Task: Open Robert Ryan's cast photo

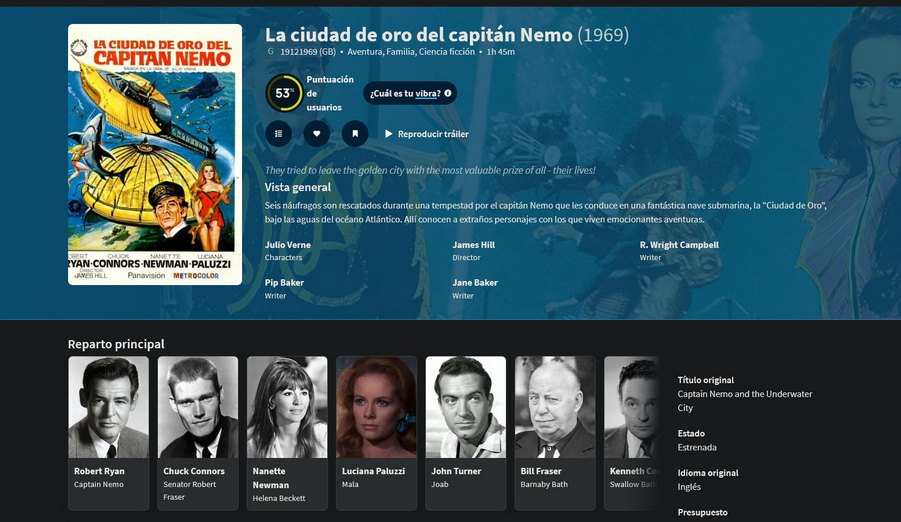Action: pyautogui.click(x=109, y=407)
